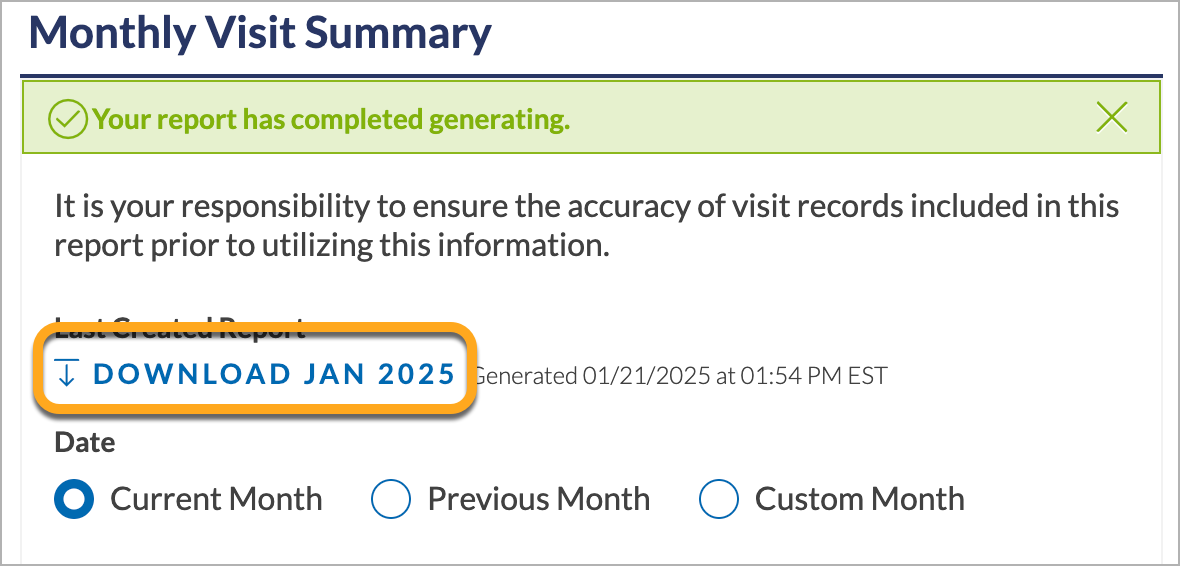Click empty space in green success banner
The image size is (1180, 566).
(x=828, y=119)
